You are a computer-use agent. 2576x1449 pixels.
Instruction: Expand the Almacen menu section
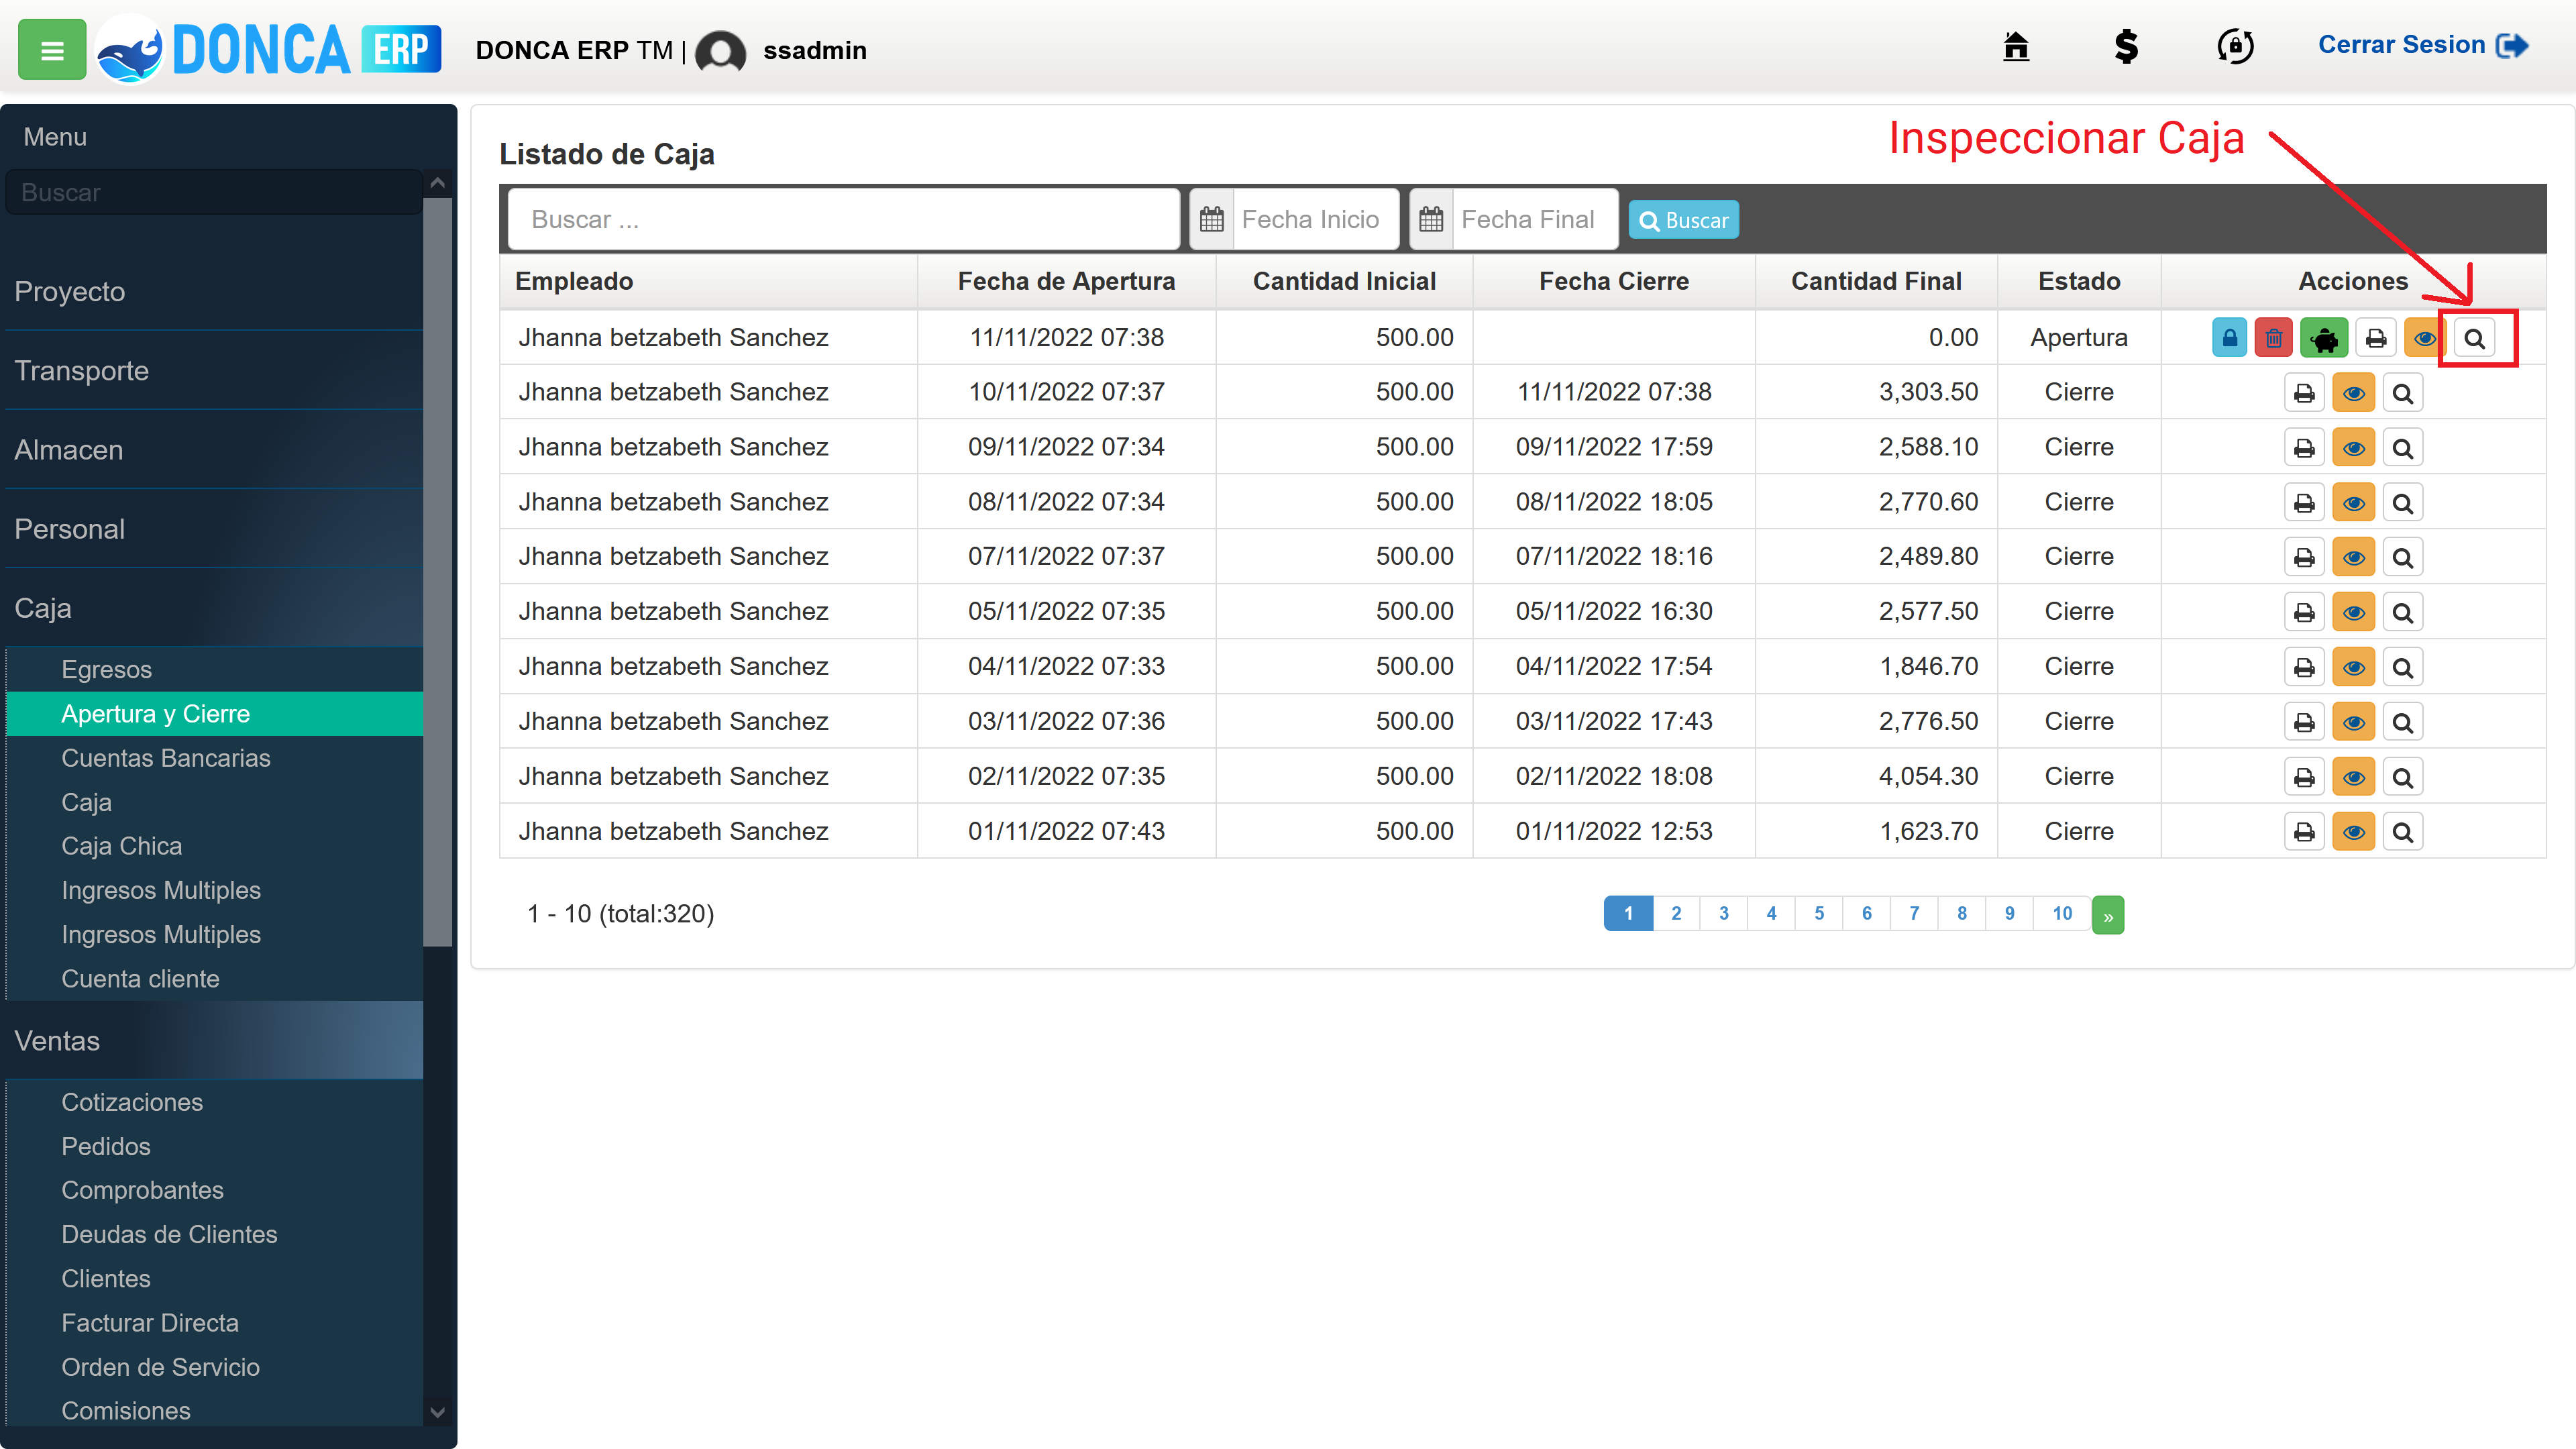[214, 450]
